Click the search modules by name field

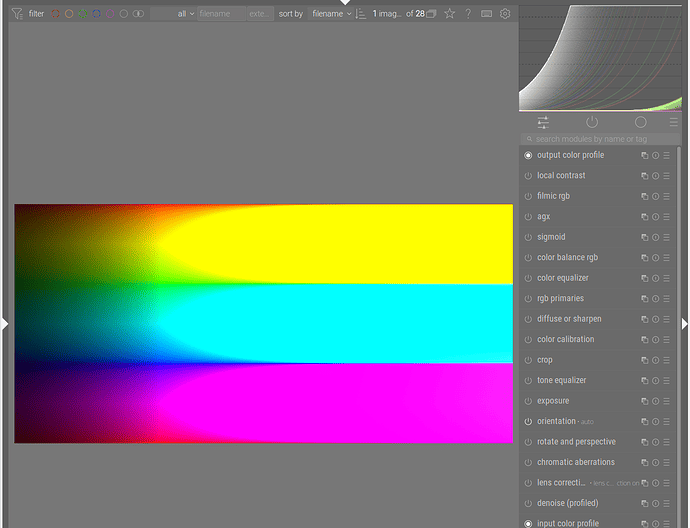(600, 139)
